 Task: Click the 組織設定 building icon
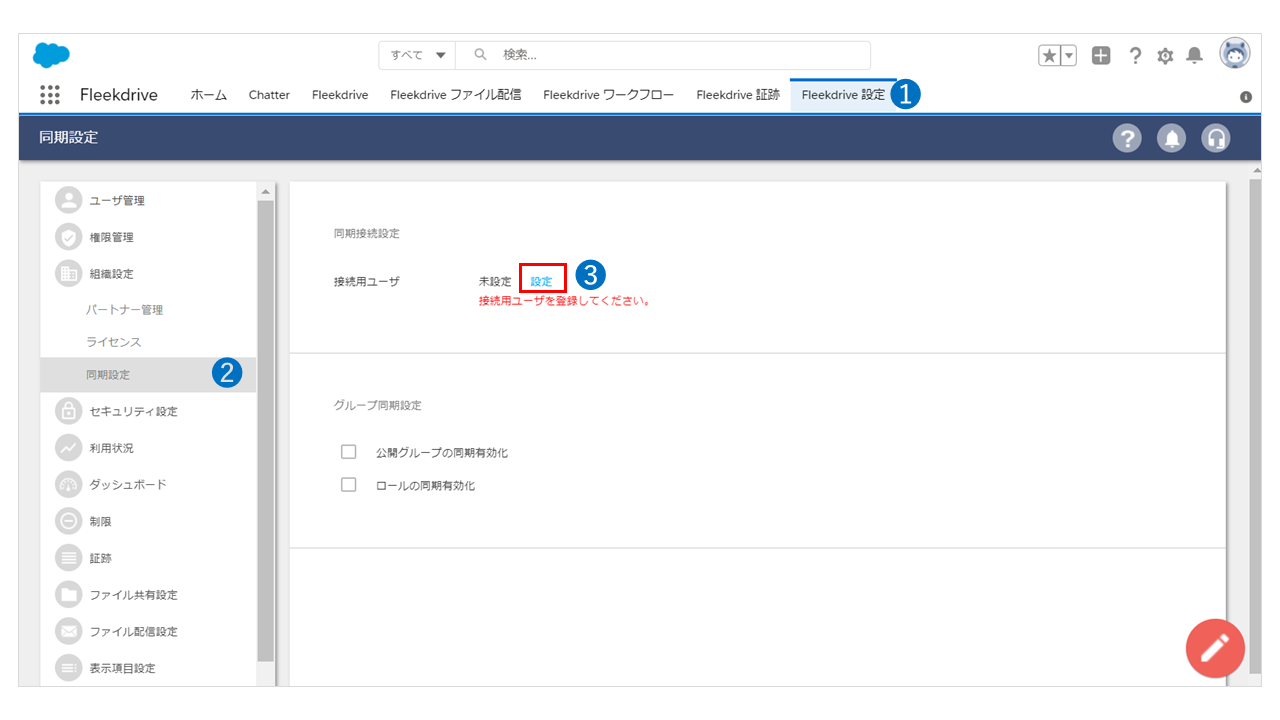click(x=68, y=273)
